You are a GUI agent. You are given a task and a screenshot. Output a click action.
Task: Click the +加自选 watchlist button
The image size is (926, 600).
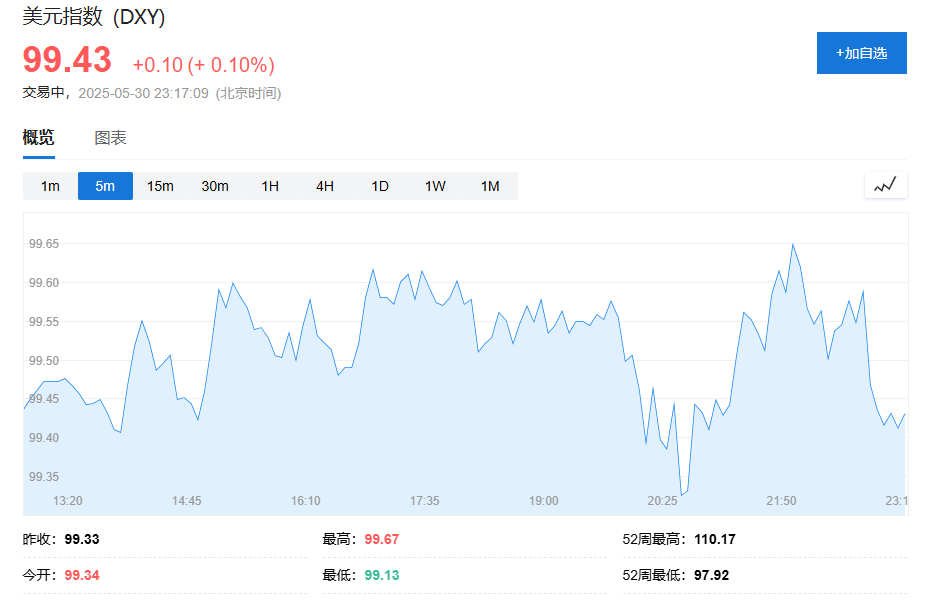coord(861,53)
